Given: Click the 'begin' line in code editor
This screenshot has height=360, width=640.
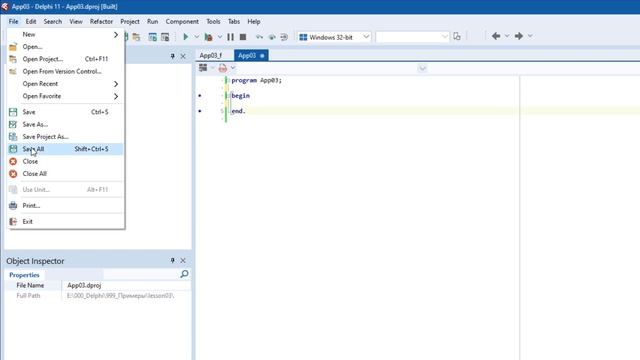Looking at the screenshot, I should point(240,96).
